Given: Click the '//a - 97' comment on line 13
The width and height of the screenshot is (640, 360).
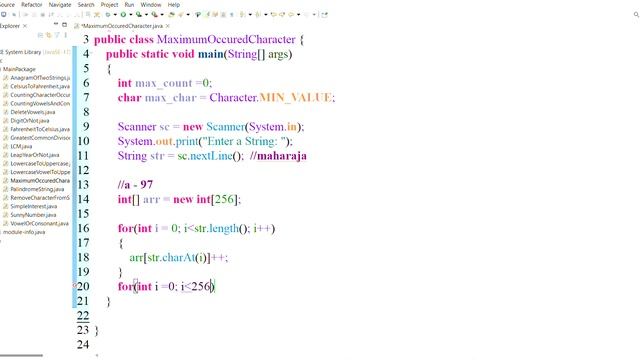Looking at the screenshot, I should click(135, 185).
